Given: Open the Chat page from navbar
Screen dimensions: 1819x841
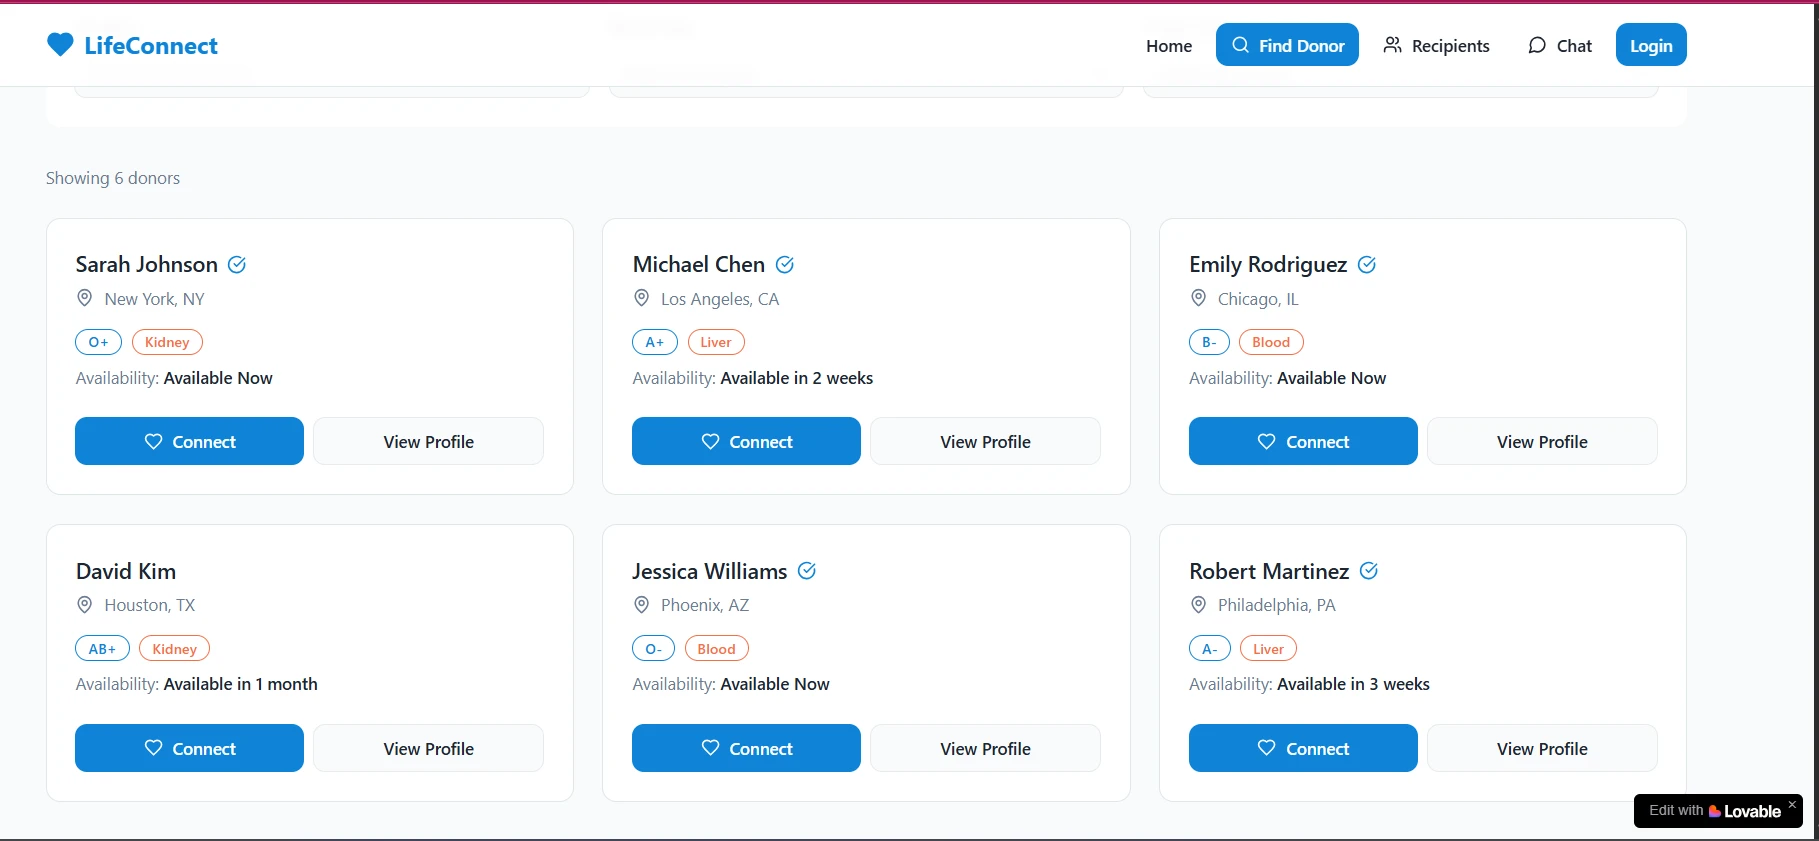Looking at the screenshot, I should (x=1560, y=46).
